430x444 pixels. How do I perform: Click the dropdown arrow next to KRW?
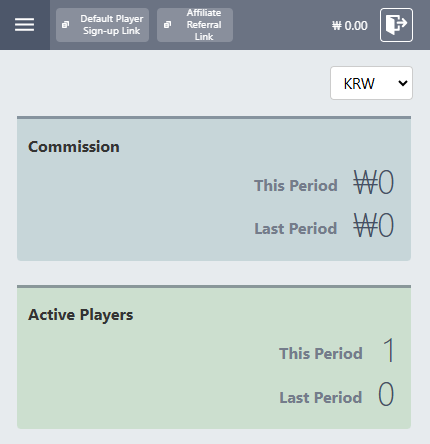[403, 83]
